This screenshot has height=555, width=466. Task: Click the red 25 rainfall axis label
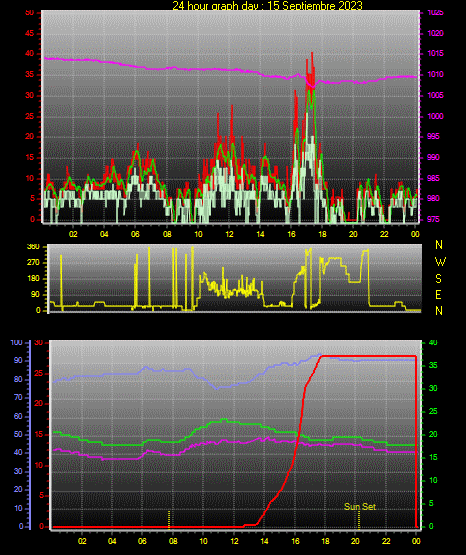coord(38,373)
